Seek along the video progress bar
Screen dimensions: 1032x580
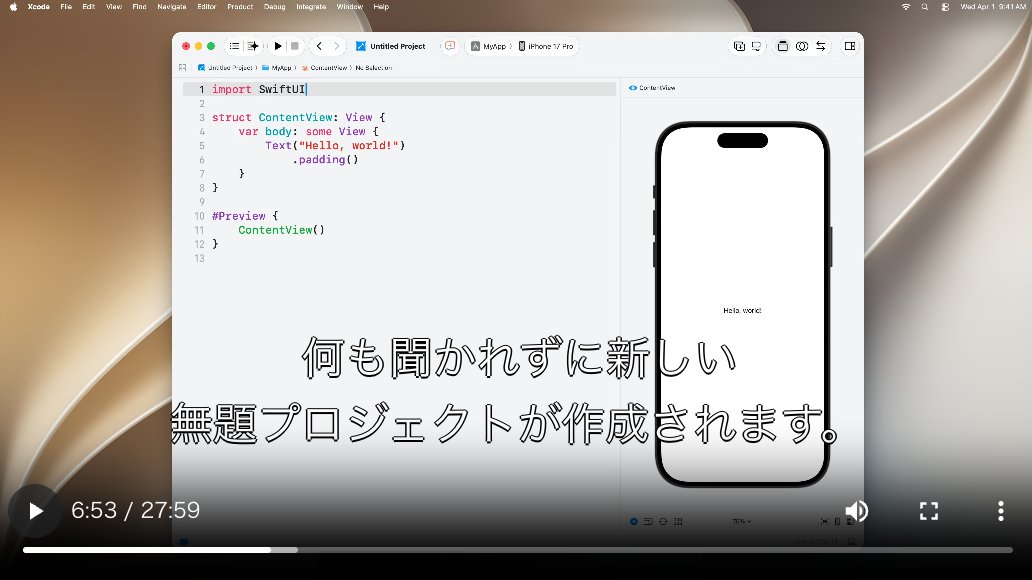pyautogui.click(x=517, y=550)
